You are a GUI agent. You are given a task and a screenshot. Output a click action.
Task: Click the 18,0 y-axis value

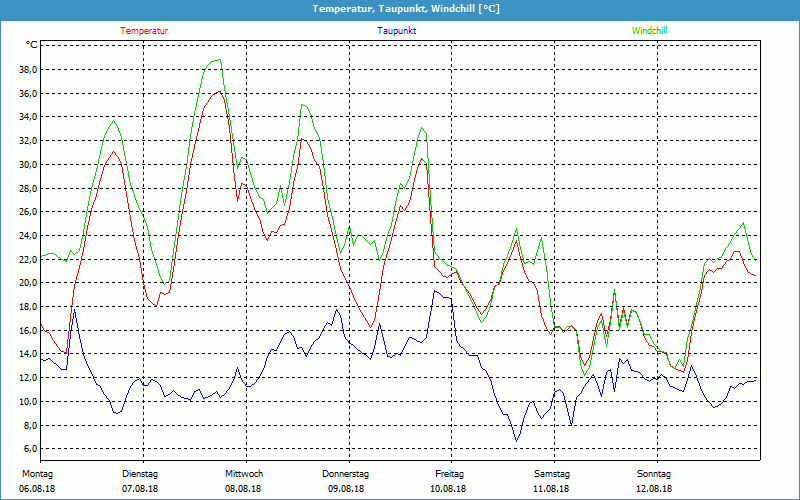tap(28, 307)
